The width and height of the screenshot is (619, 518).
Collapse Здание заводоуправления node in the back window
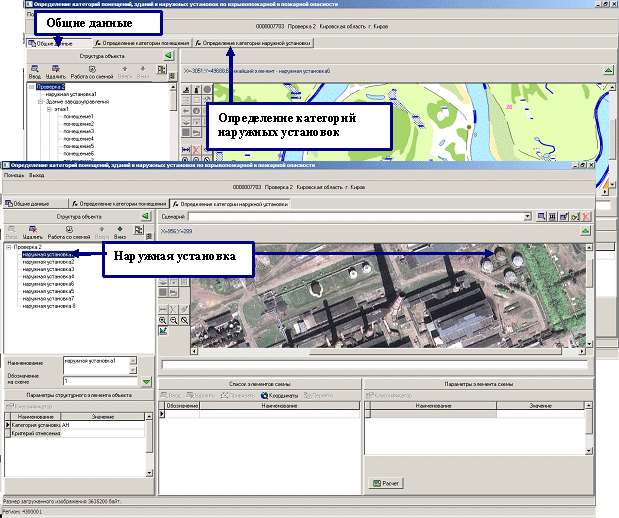40,102
